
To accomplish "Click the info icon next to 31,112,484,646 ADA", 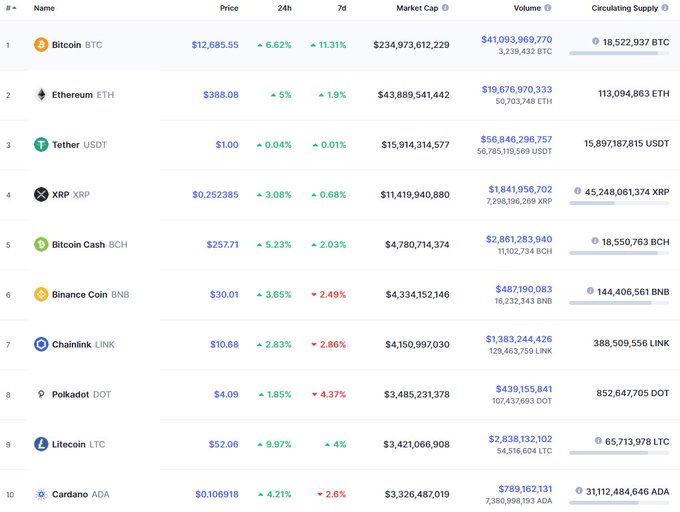I will tap(579, 491).
